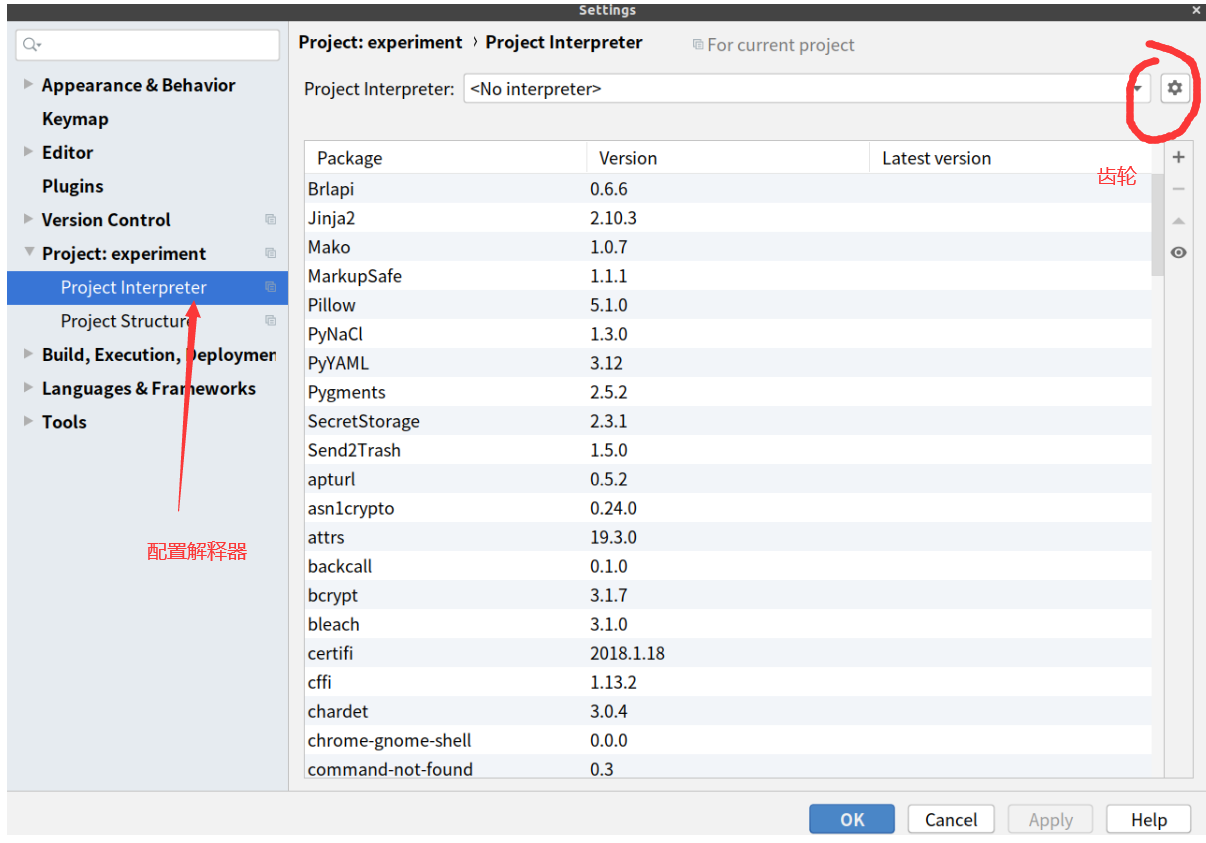Screen dimensions: 1206x843
Task: Select the chrome-gnome-shell package row
Action: tap(728, 740)
